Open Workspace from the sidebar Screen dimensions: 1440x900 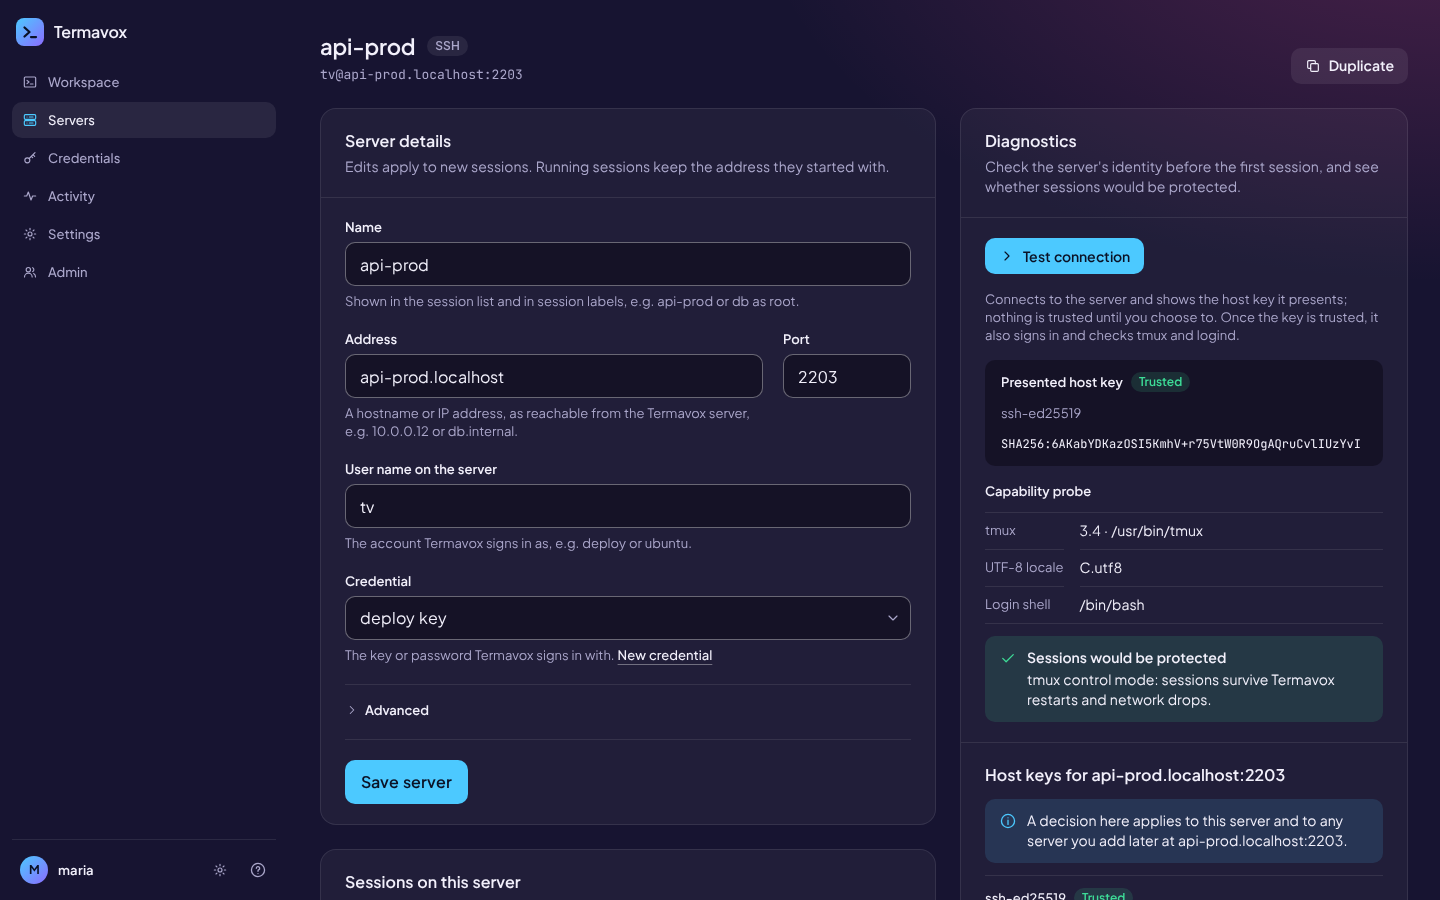click(x=144, y=82)
